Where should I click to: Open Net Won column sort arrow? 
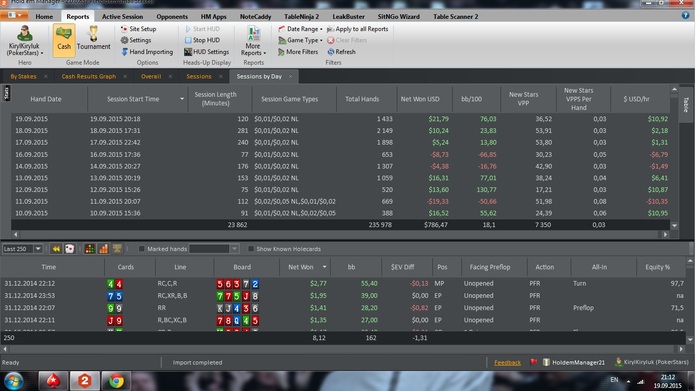325,267
